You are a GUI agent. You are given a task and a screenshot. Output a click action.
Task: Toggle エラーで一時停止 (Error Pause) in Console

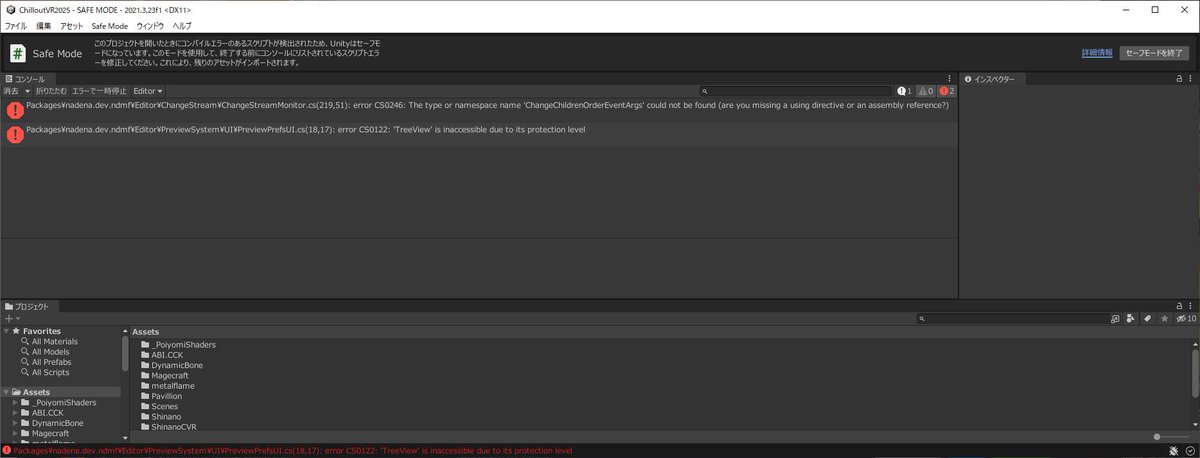coord(100,91)
